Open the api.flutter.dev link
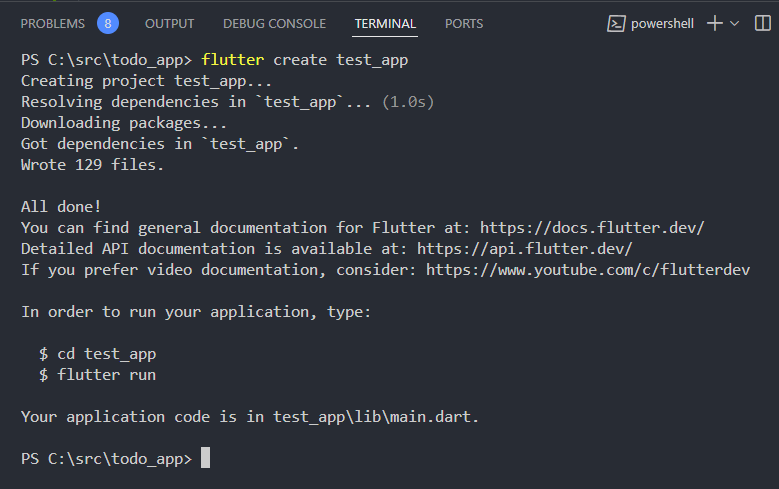 tap(525, 248)
